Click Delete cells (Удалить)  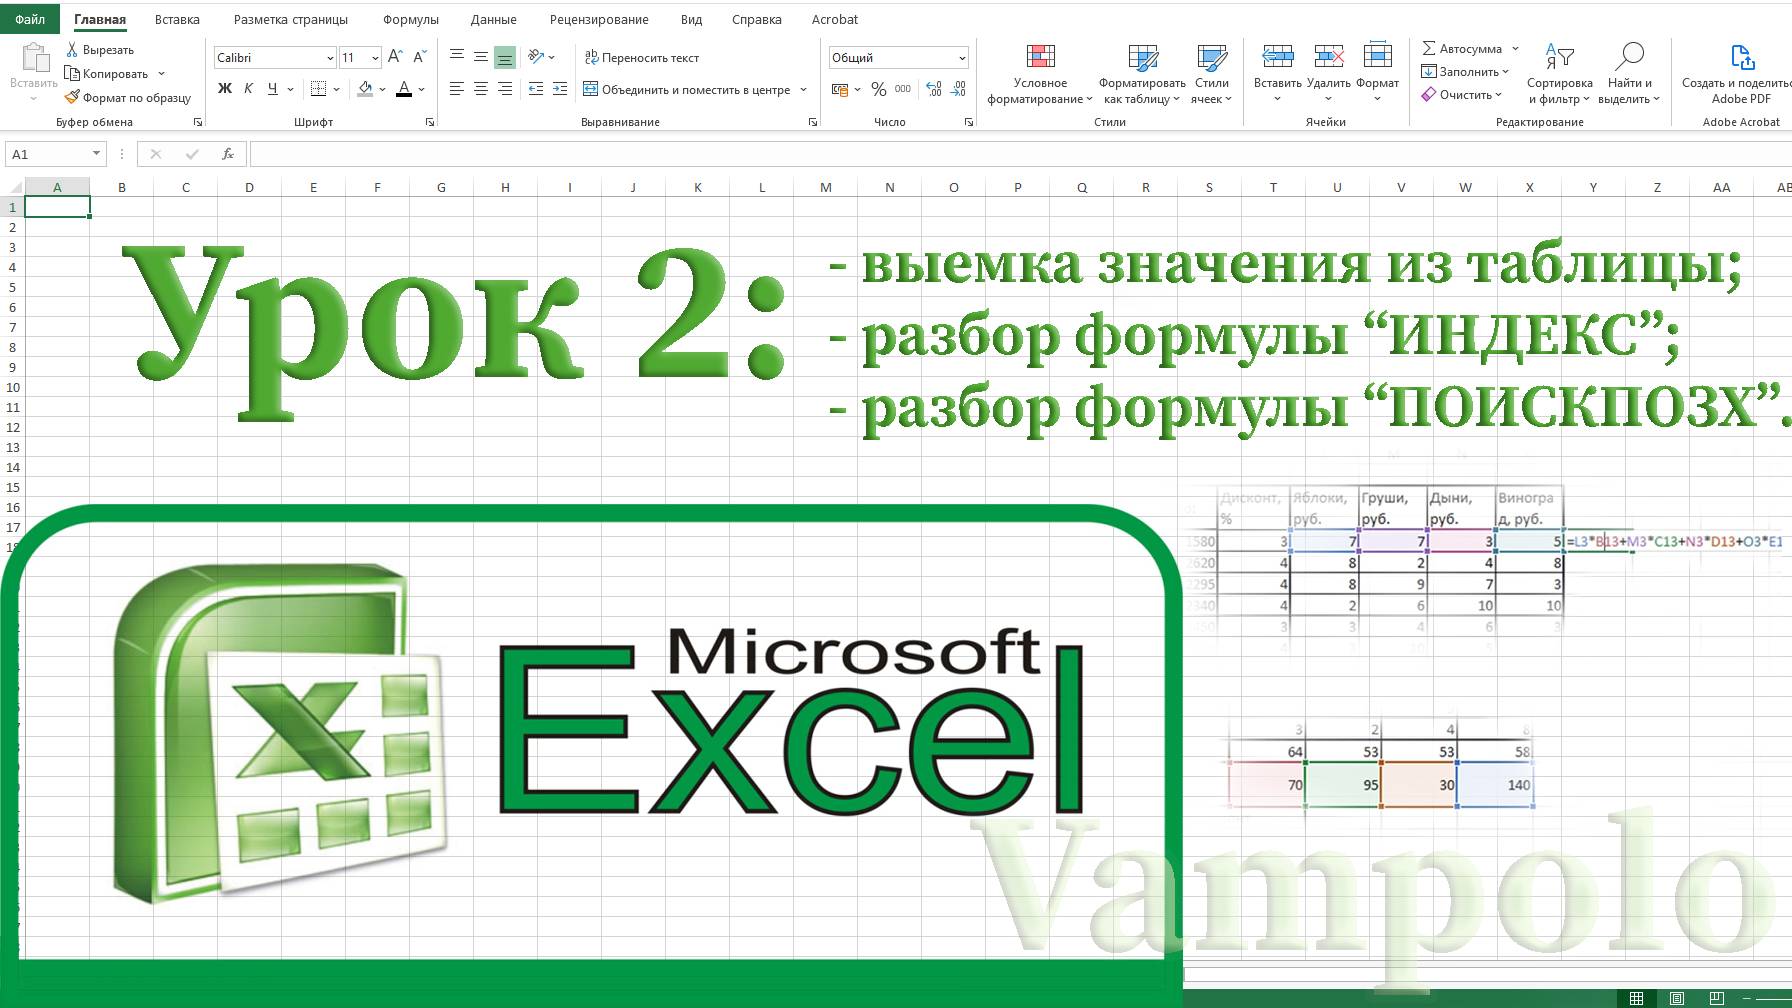tap(1328, 73)
